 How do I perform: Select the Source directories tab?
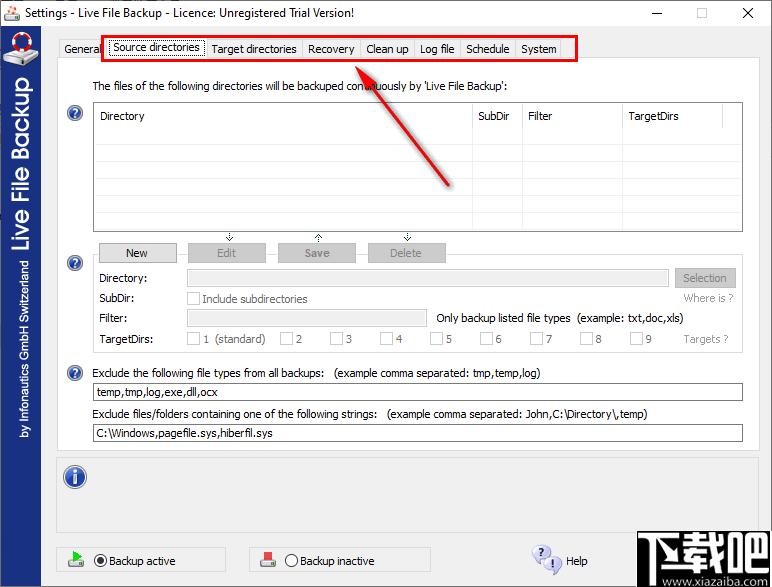pos(157,47)
